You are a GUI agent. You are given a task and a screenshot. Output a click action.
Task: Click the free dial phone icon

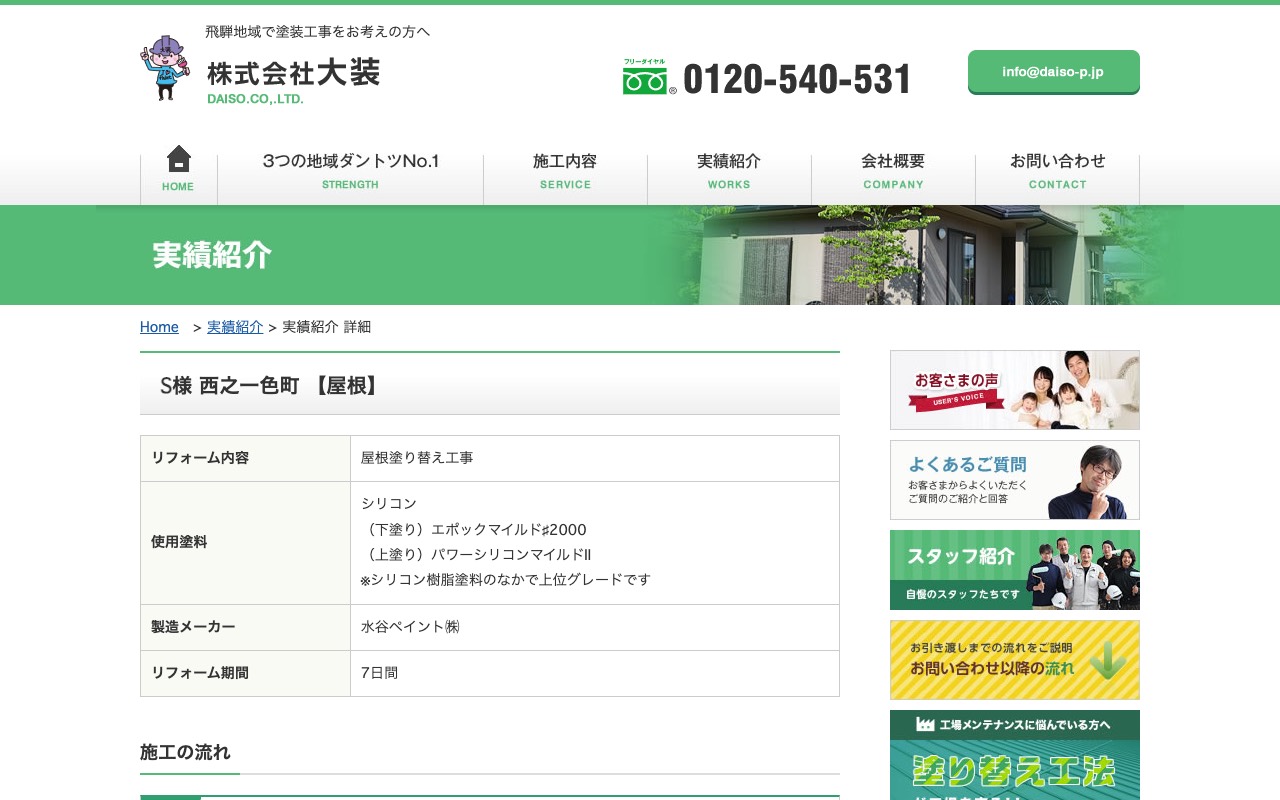click(x=649, y=77)
